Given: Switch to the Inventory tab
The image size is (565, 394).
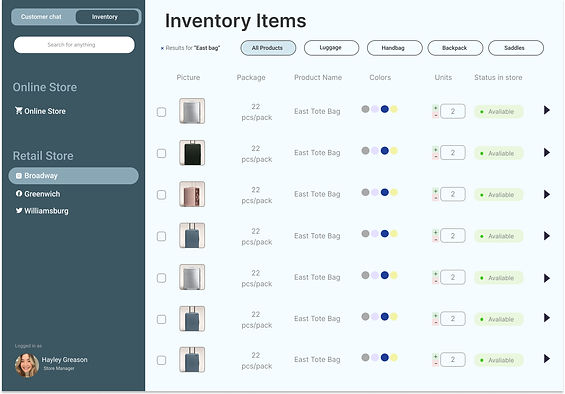Looking at the screenshot, I should click(x=107, y=17).
